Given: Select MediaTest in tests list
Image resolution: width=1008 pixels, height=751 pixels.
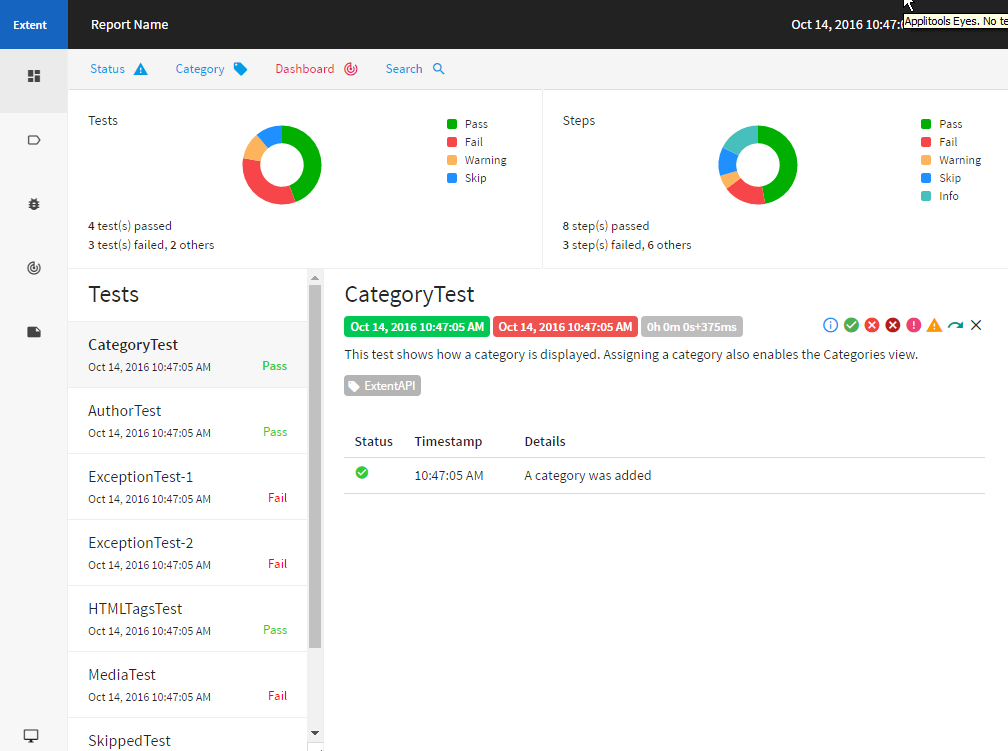Looking at the screenshot, I should [188, 685].
